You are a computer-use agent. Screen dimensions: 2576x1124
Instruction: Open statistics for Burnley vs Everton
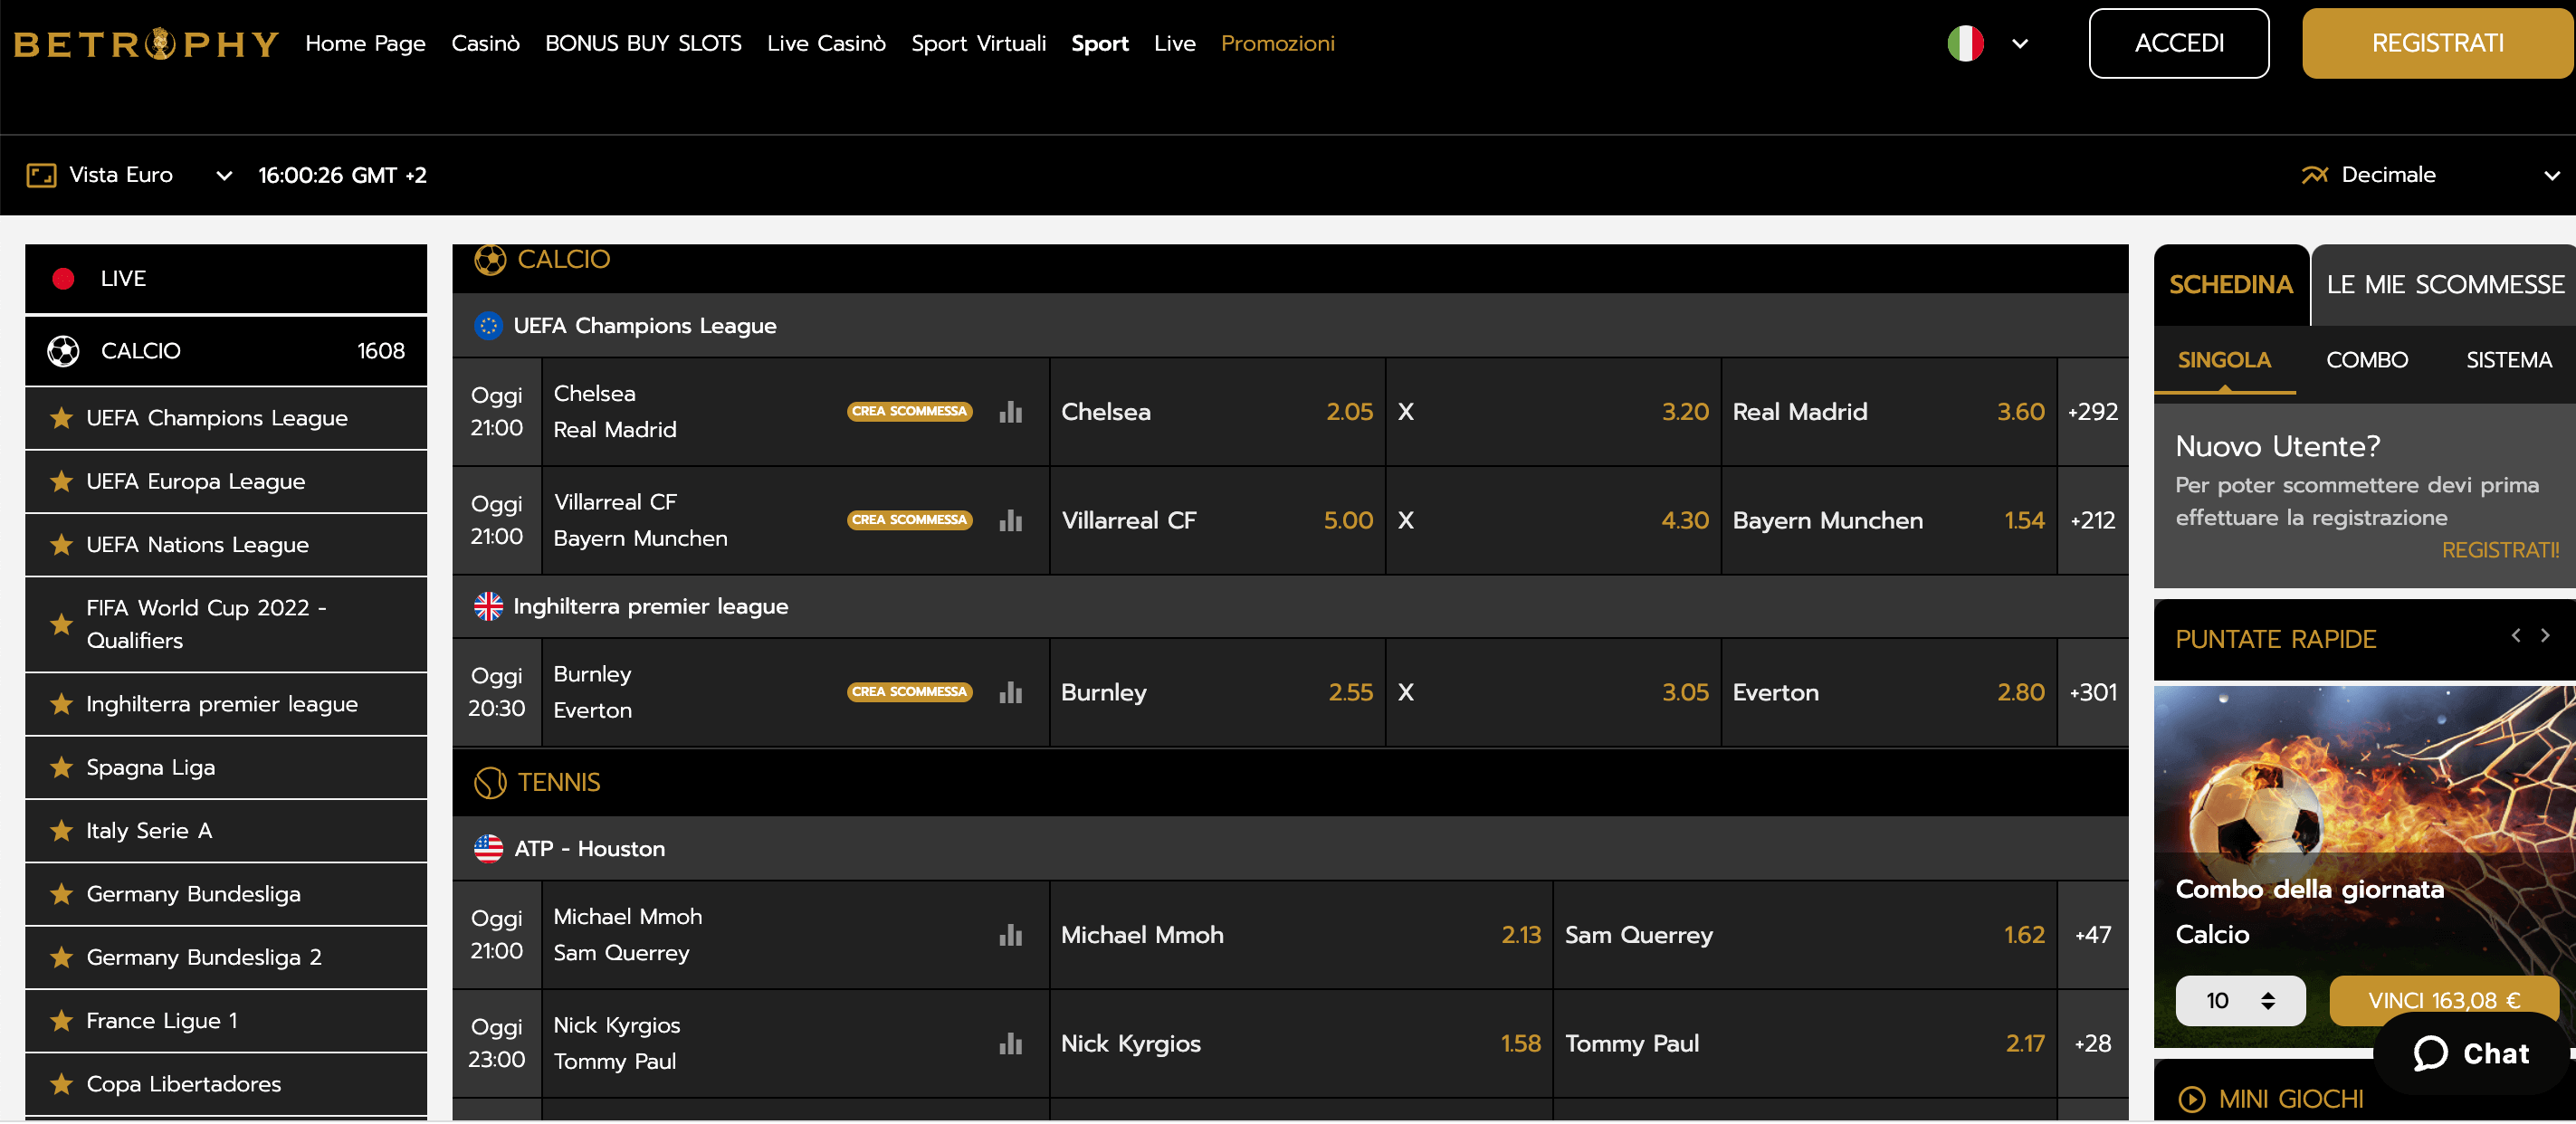click(x=1010, y=693)
